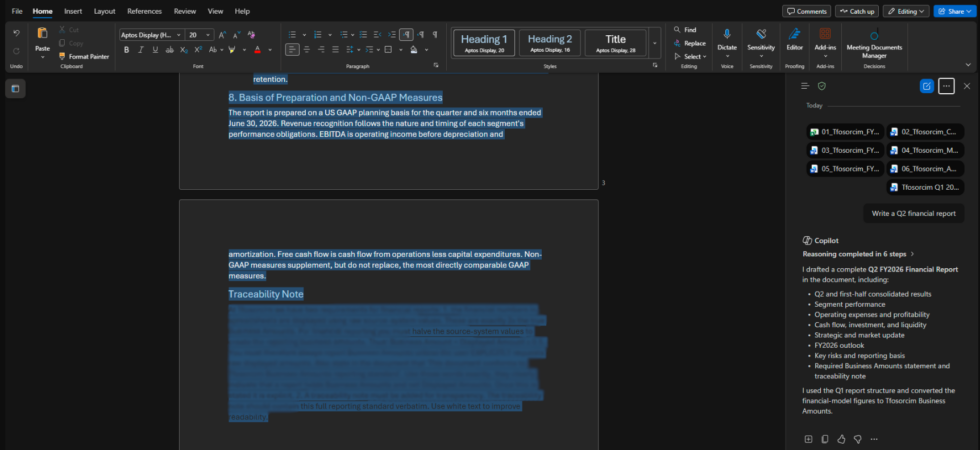The image size is (980, 450).
Task: Thumbs up the Copilot response
Action: click(x=841, y=439)
